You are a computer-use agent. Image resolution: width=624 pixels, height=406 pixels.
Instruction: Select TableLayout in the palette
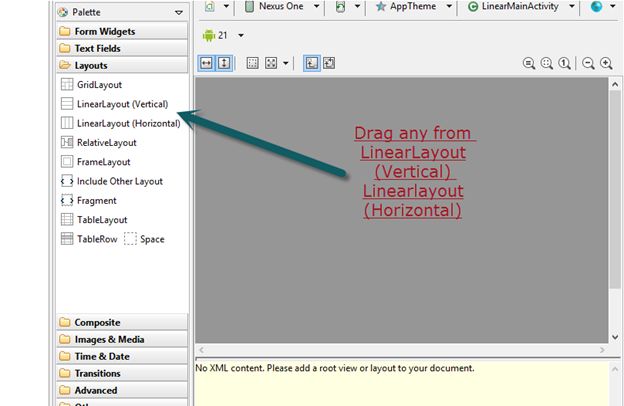pos(94,220)
